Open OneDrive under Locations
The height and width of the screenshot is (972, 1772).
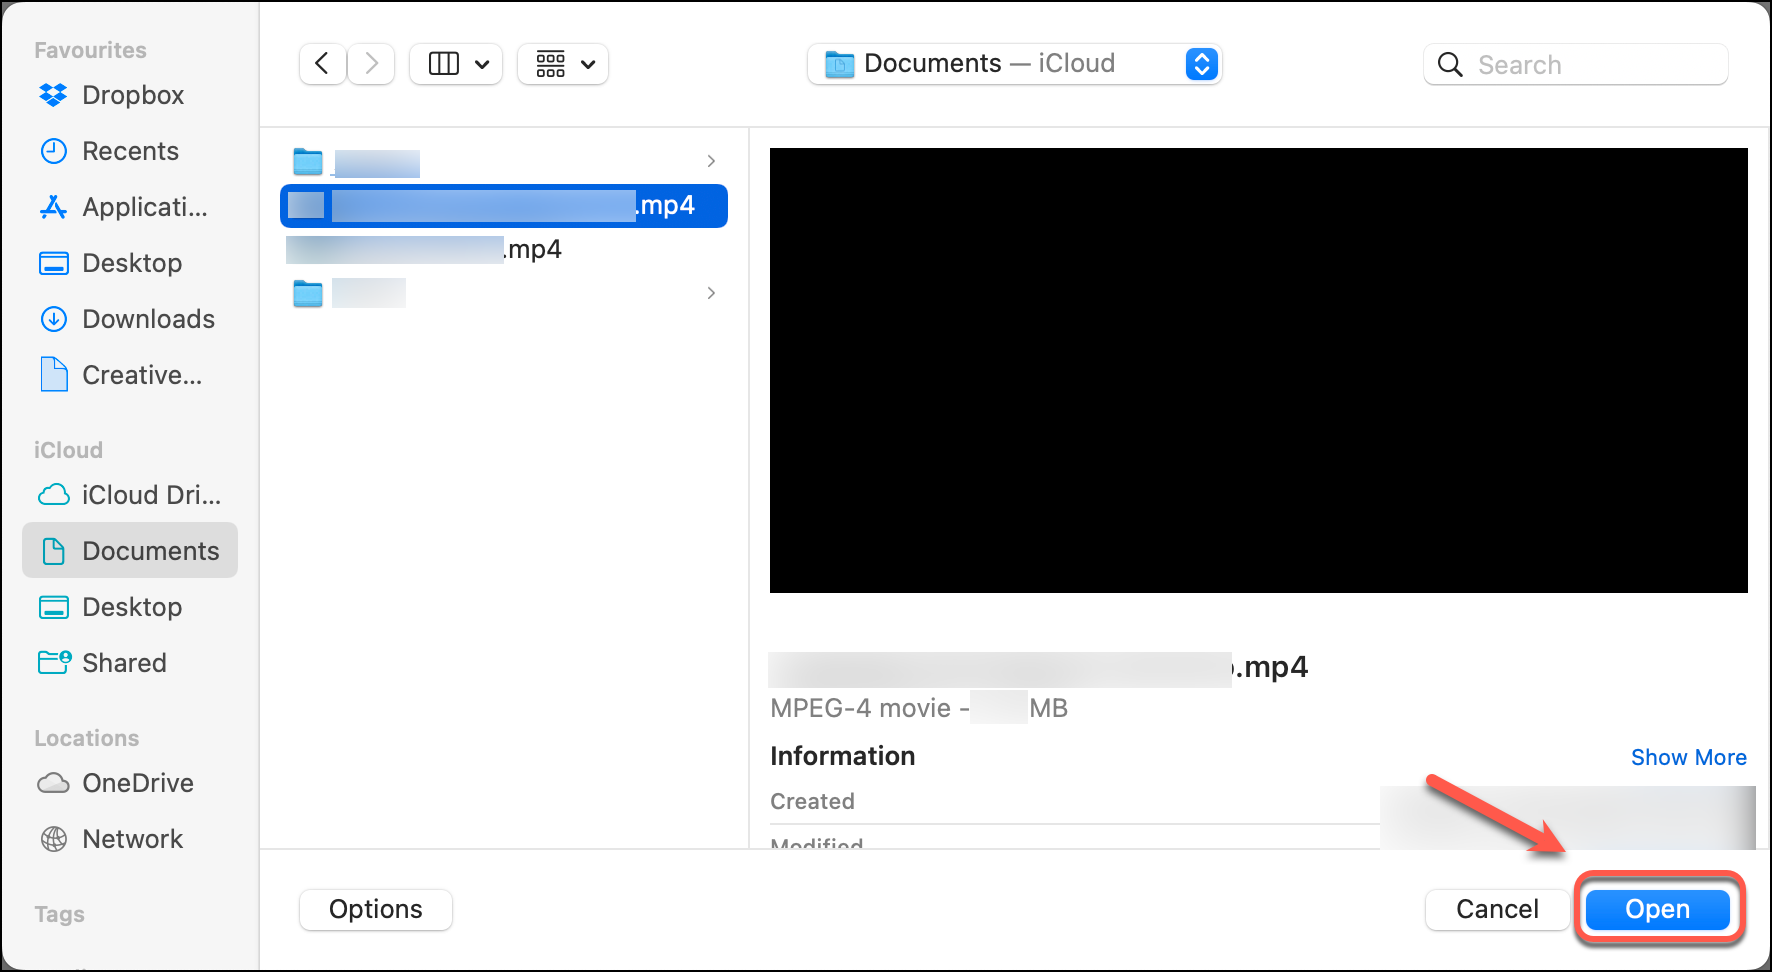tap(137, 783)
